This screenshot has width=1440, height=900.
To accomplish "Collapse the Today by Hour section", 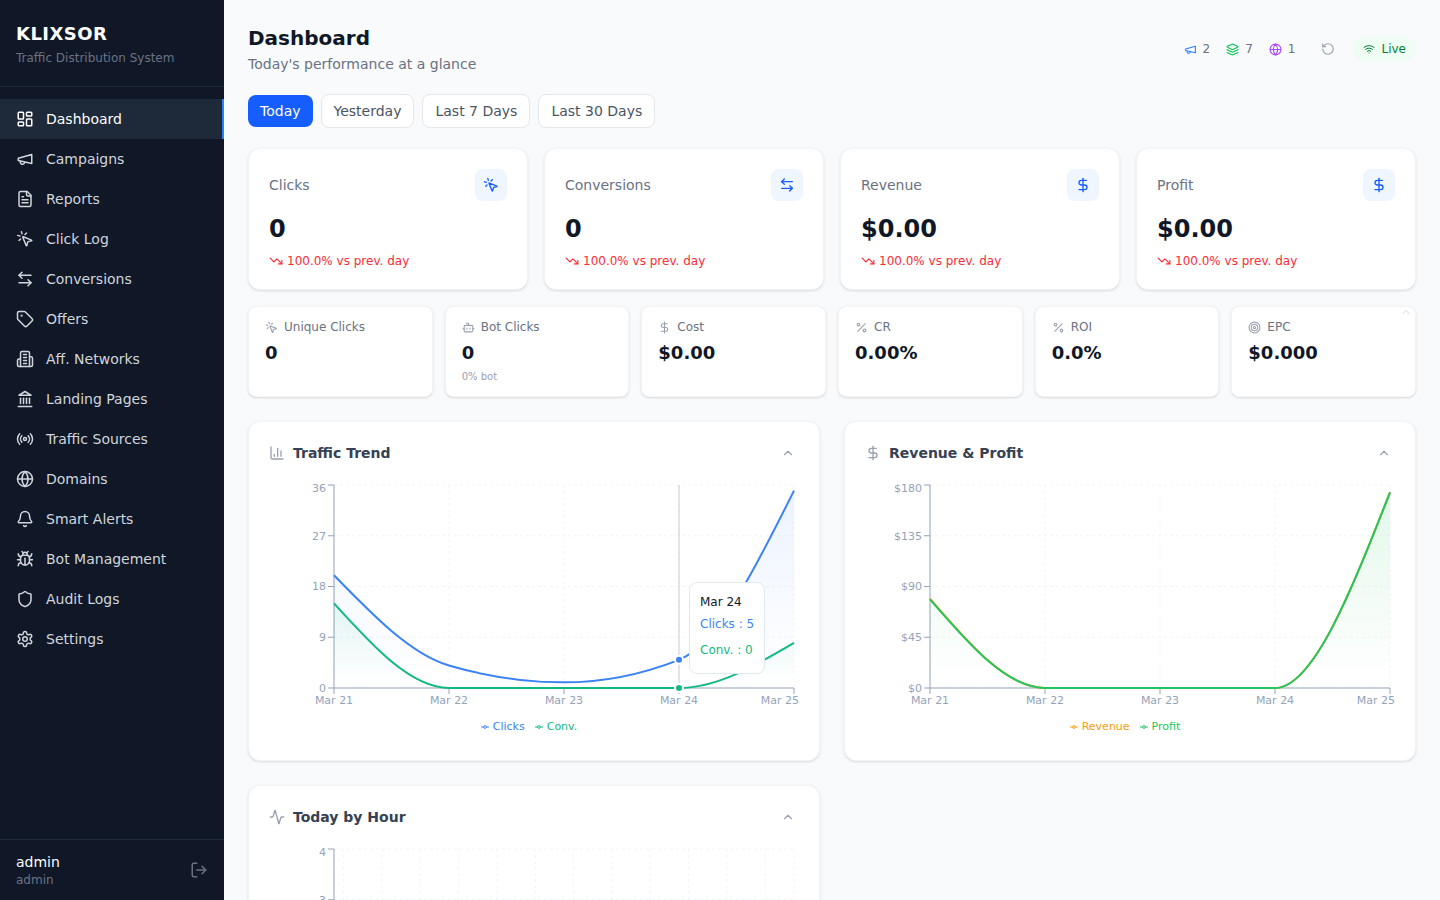I will click(788, 816).
